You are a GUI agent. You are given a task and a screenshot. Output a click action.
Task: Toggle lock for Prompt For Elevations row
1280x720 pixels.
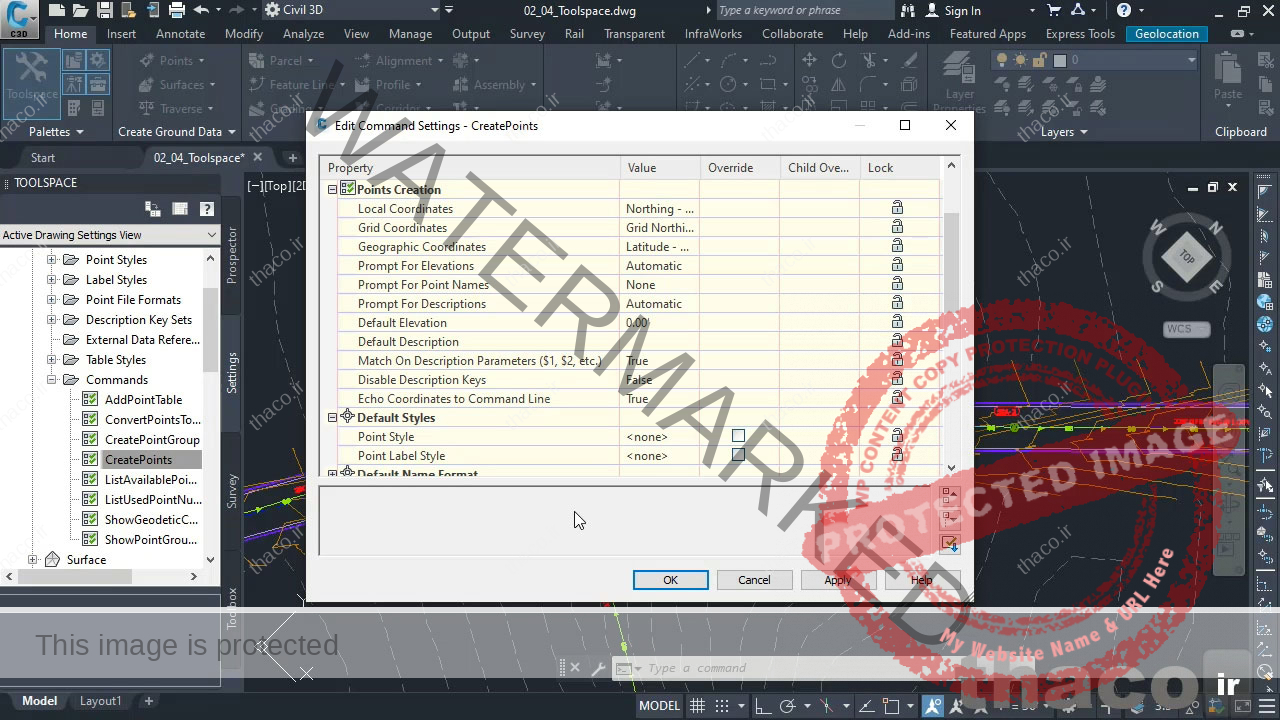coord(897,266)
